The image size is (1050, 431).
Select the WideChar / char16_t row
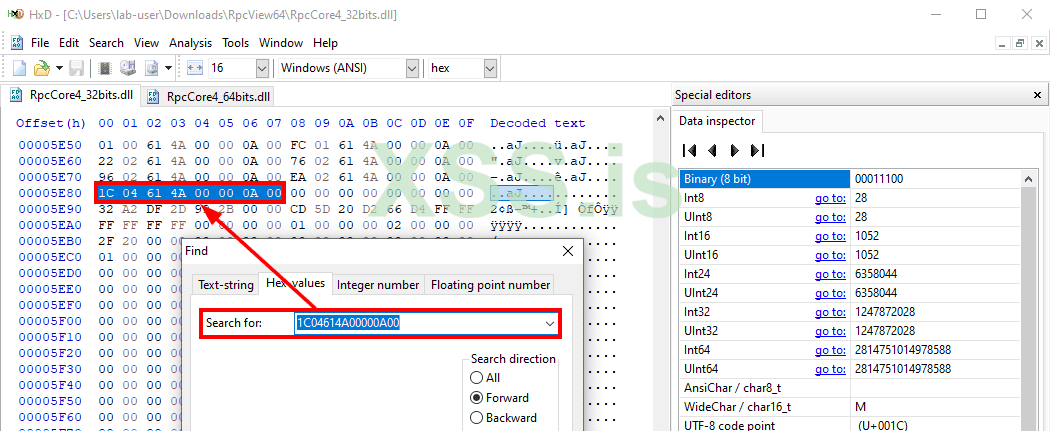850,407
